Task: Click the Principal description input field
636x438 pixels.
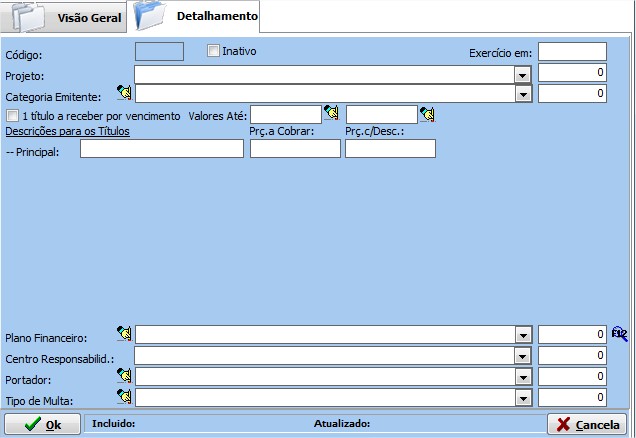Action: [x=161, y=149]
